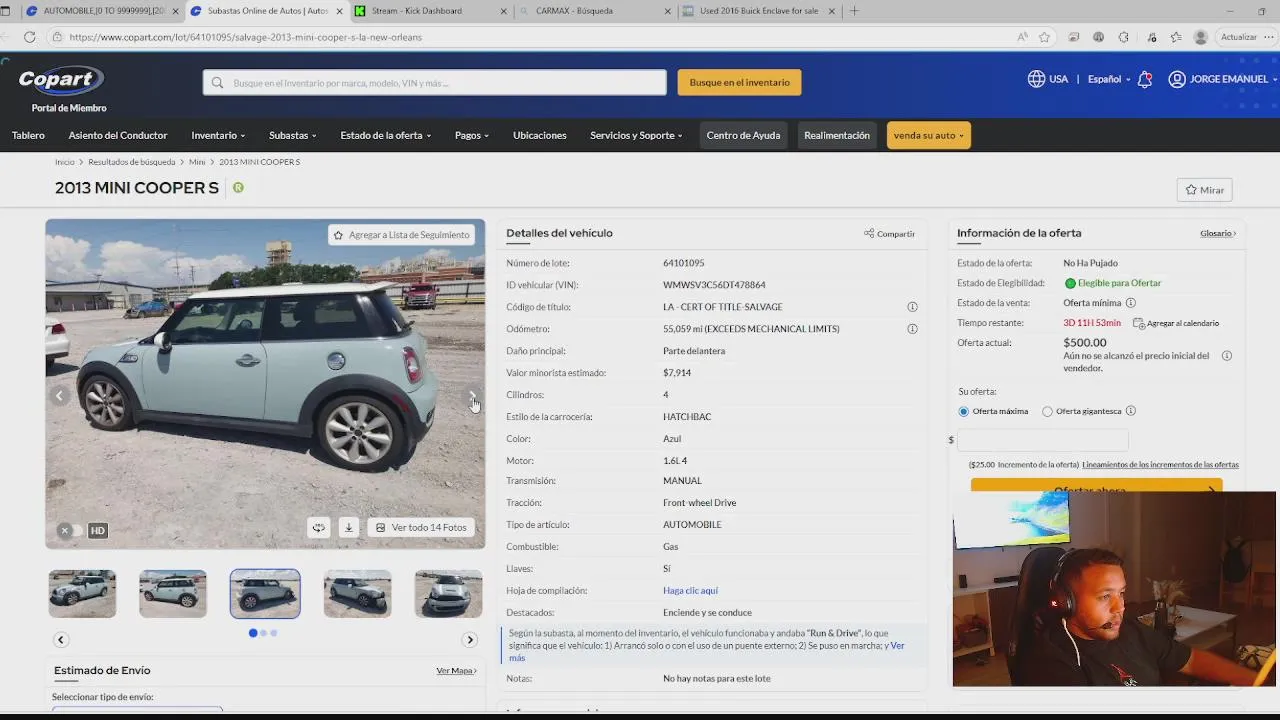Show previous thumbnails with left arrow
The width and height of the screenshot is (1280, 720).
[x=61, y=640]
